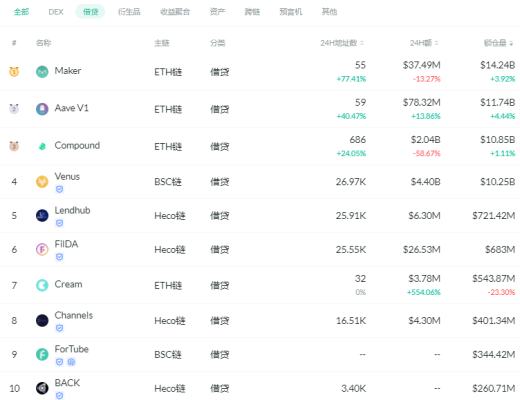This screenshot has height=400, width=520.
Task: Open the 跨链 cross-chain tab
Action: click(252, 12)
